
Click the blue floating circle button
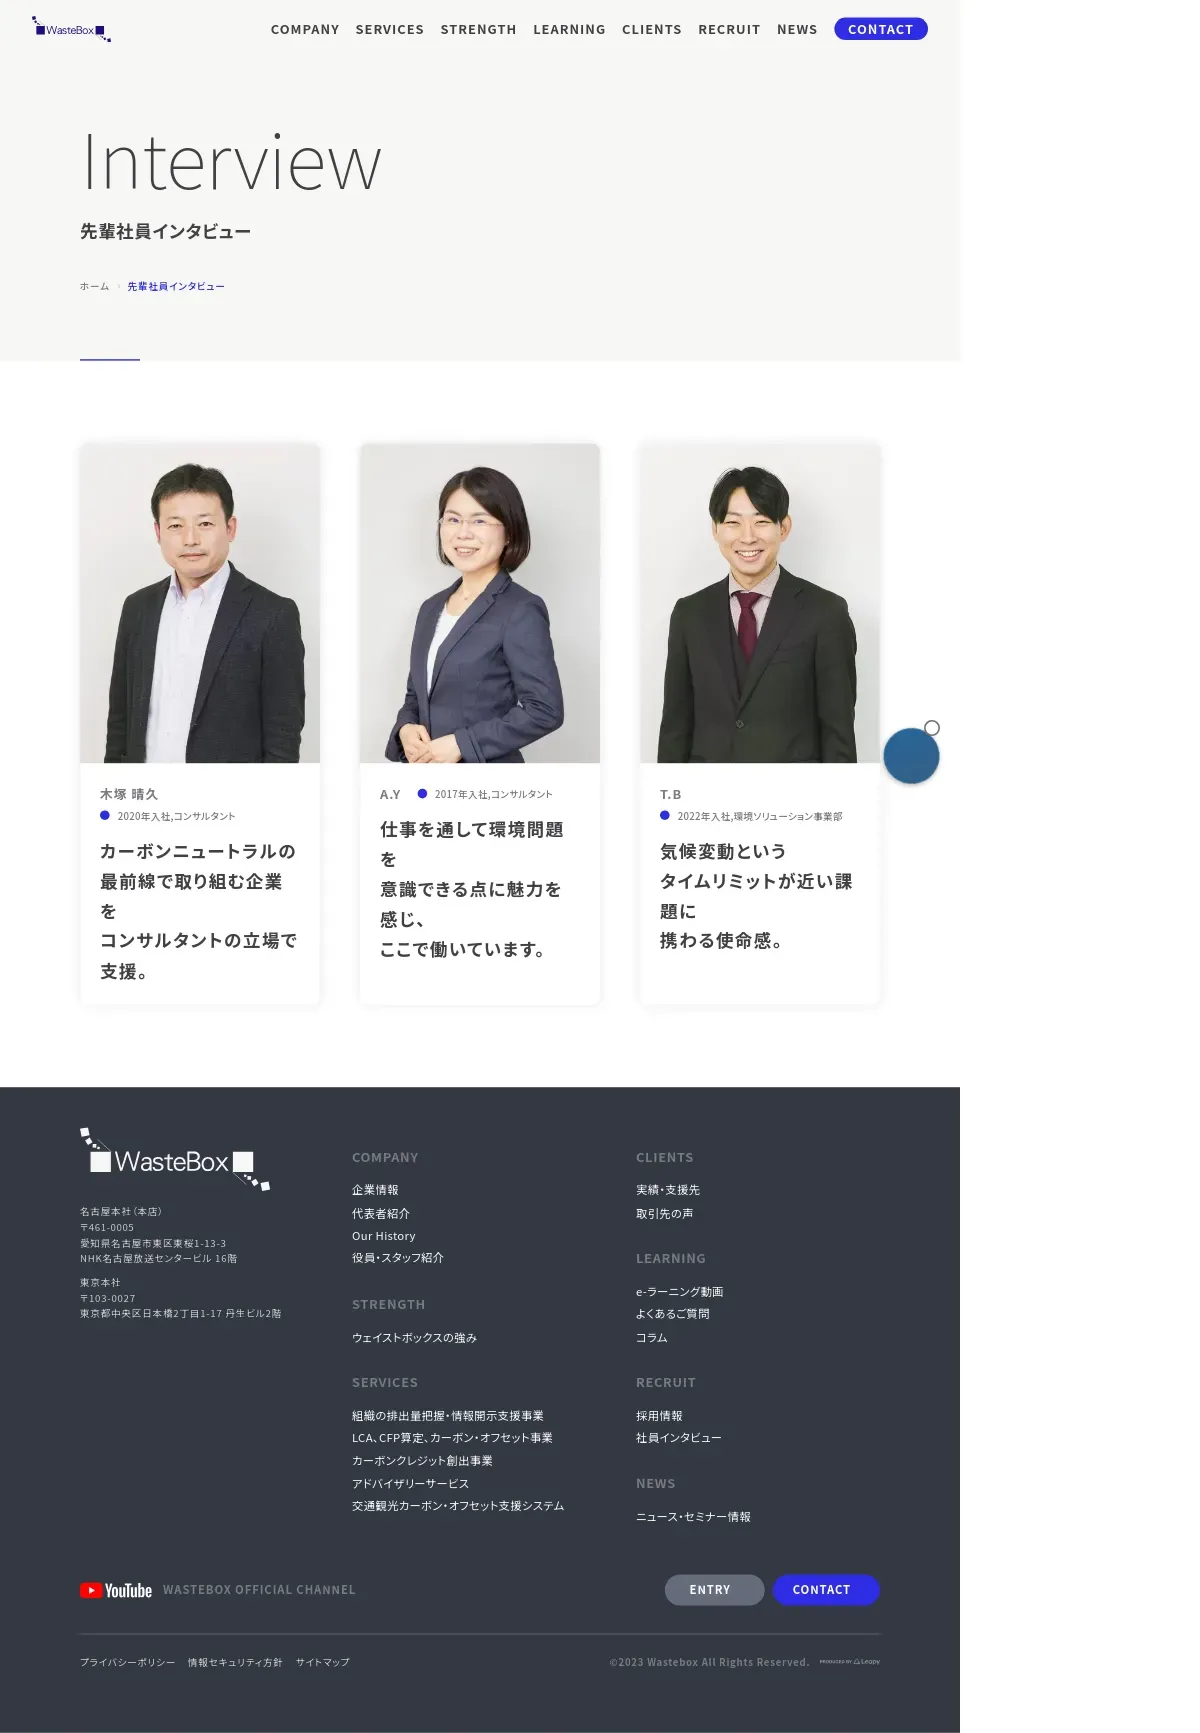[911, 756]
